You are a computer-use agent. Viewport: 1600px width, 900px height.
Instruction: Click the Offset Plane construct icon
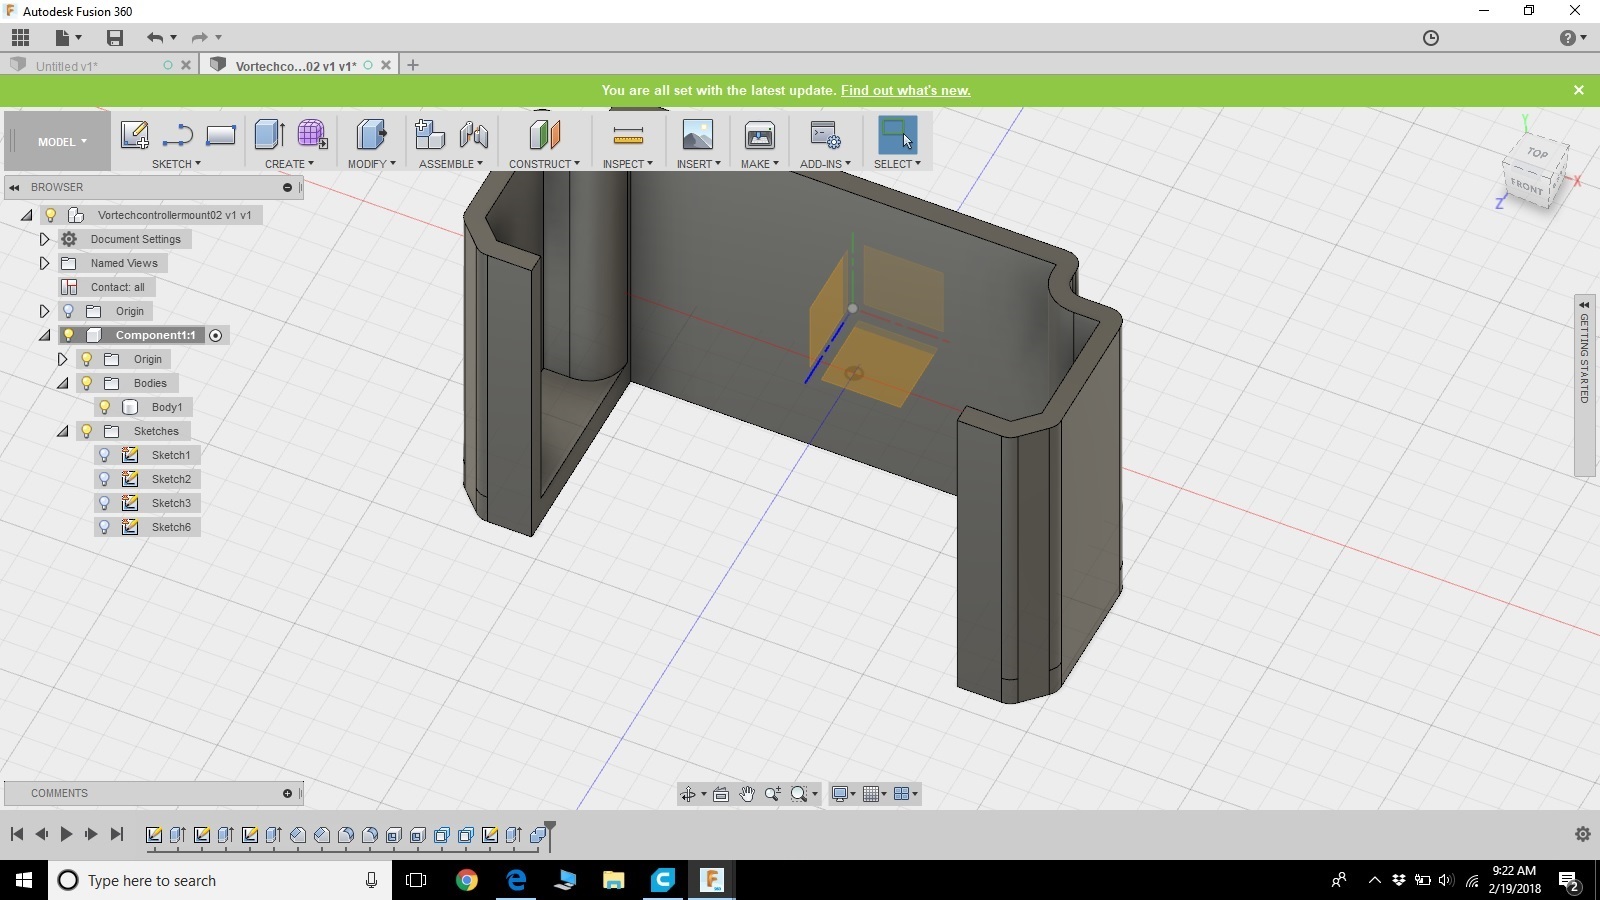tap(544, 135)
